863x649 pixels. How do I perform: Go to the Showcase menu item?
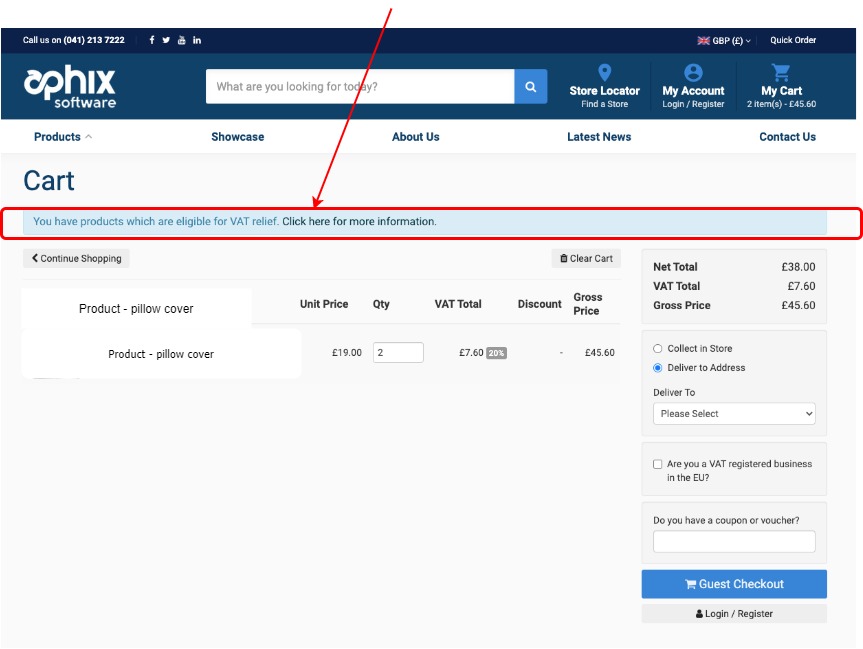[237, 137]
